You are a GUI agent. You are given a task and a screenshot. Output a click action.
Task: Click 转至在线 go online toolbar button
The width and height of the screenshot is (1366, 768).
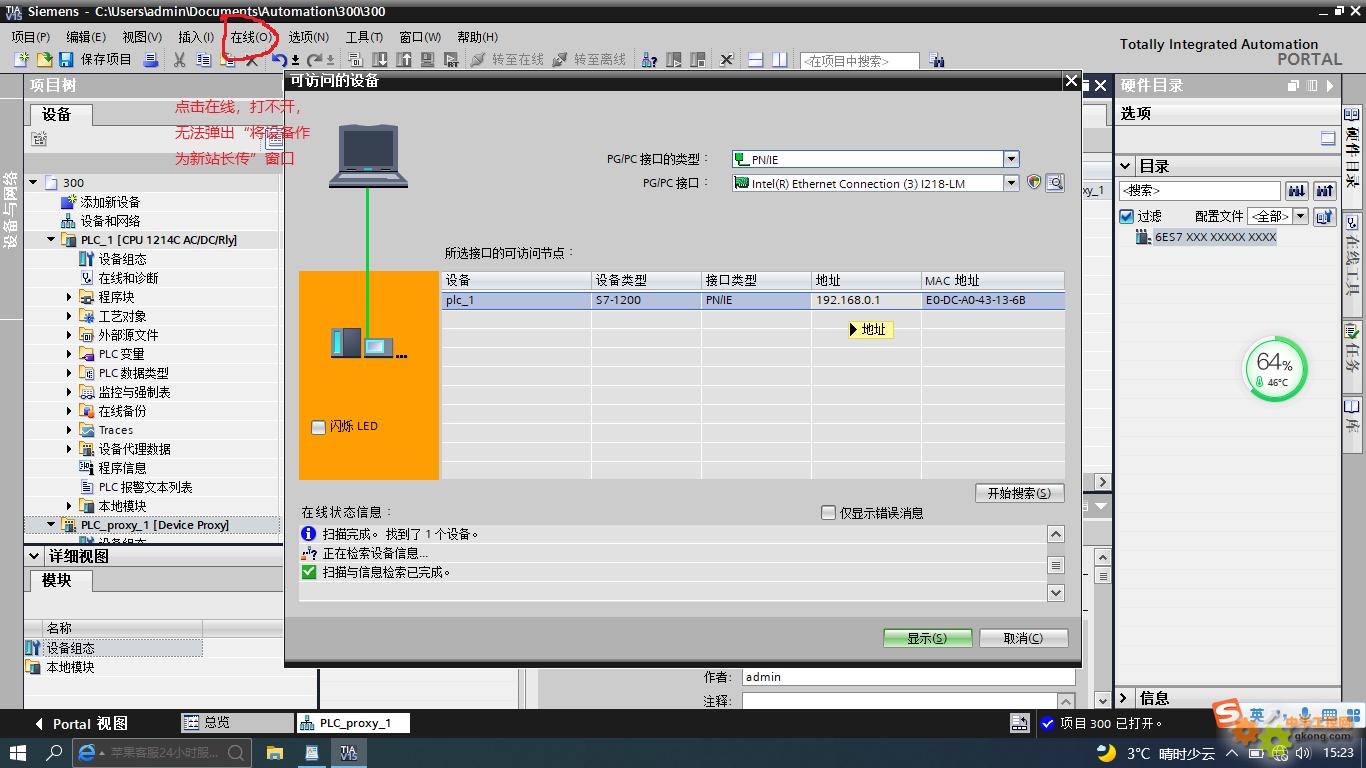(507, 60)
